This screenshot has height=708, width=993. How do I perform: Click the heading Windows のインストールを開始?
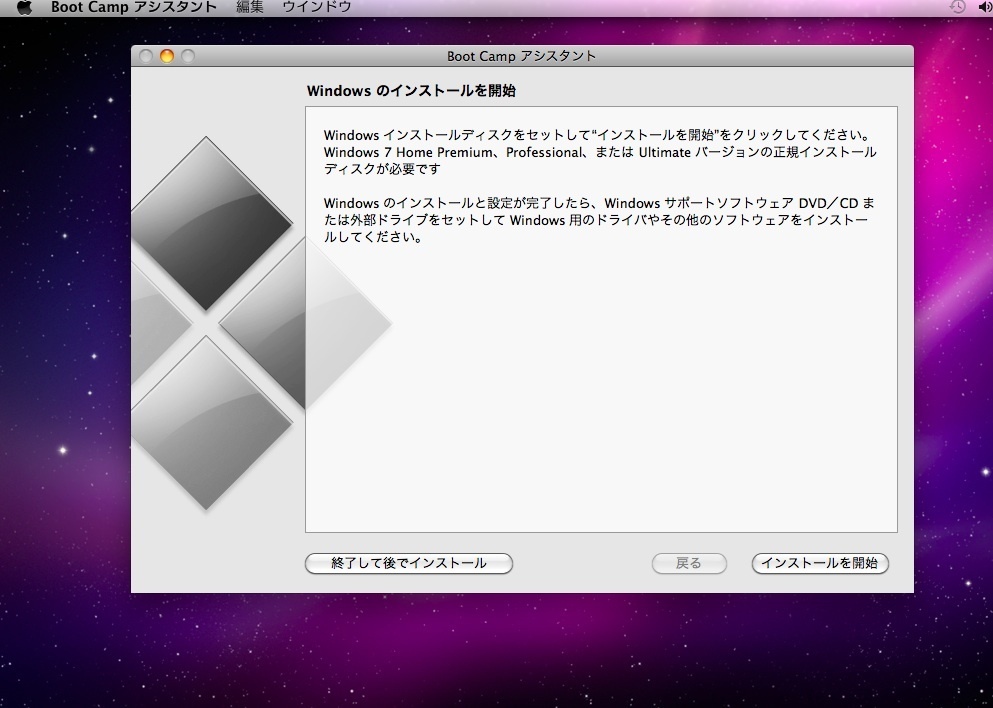[411, 91]
